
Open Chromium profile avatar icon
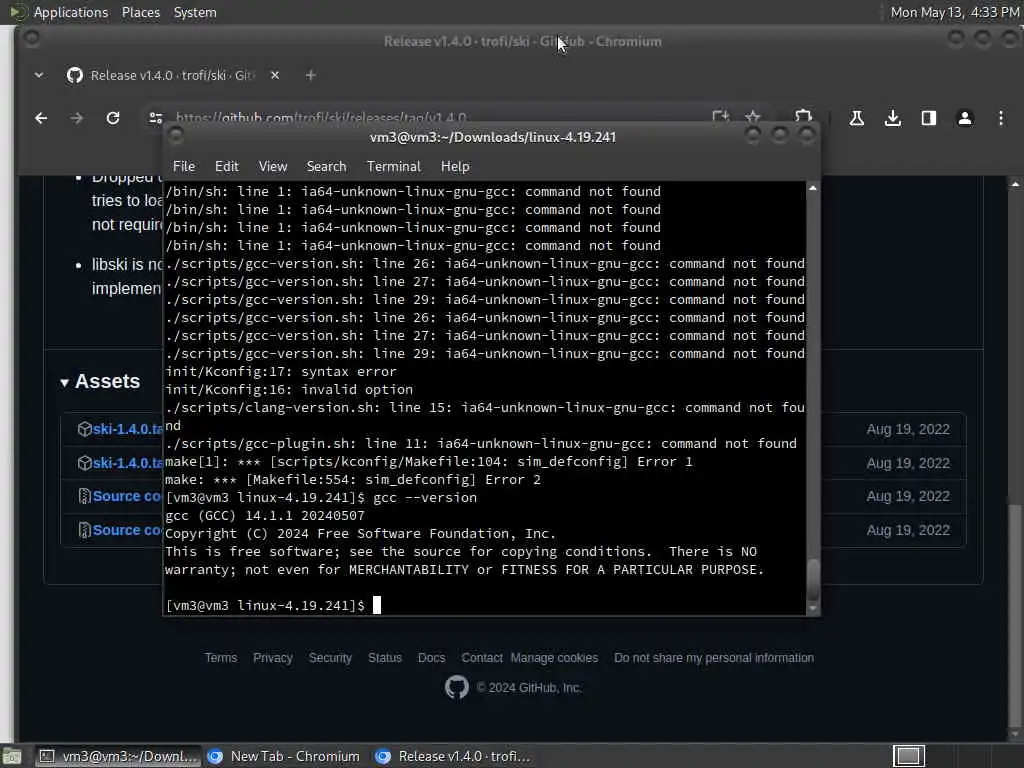965,118
